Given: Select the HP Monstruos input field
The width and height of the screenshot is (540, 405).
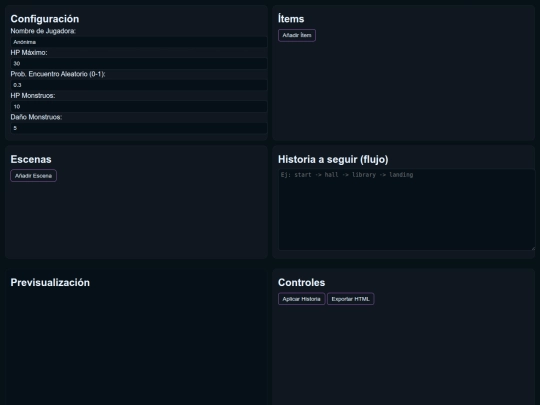Looking at the screenshot, I should (x=139, y=106).
